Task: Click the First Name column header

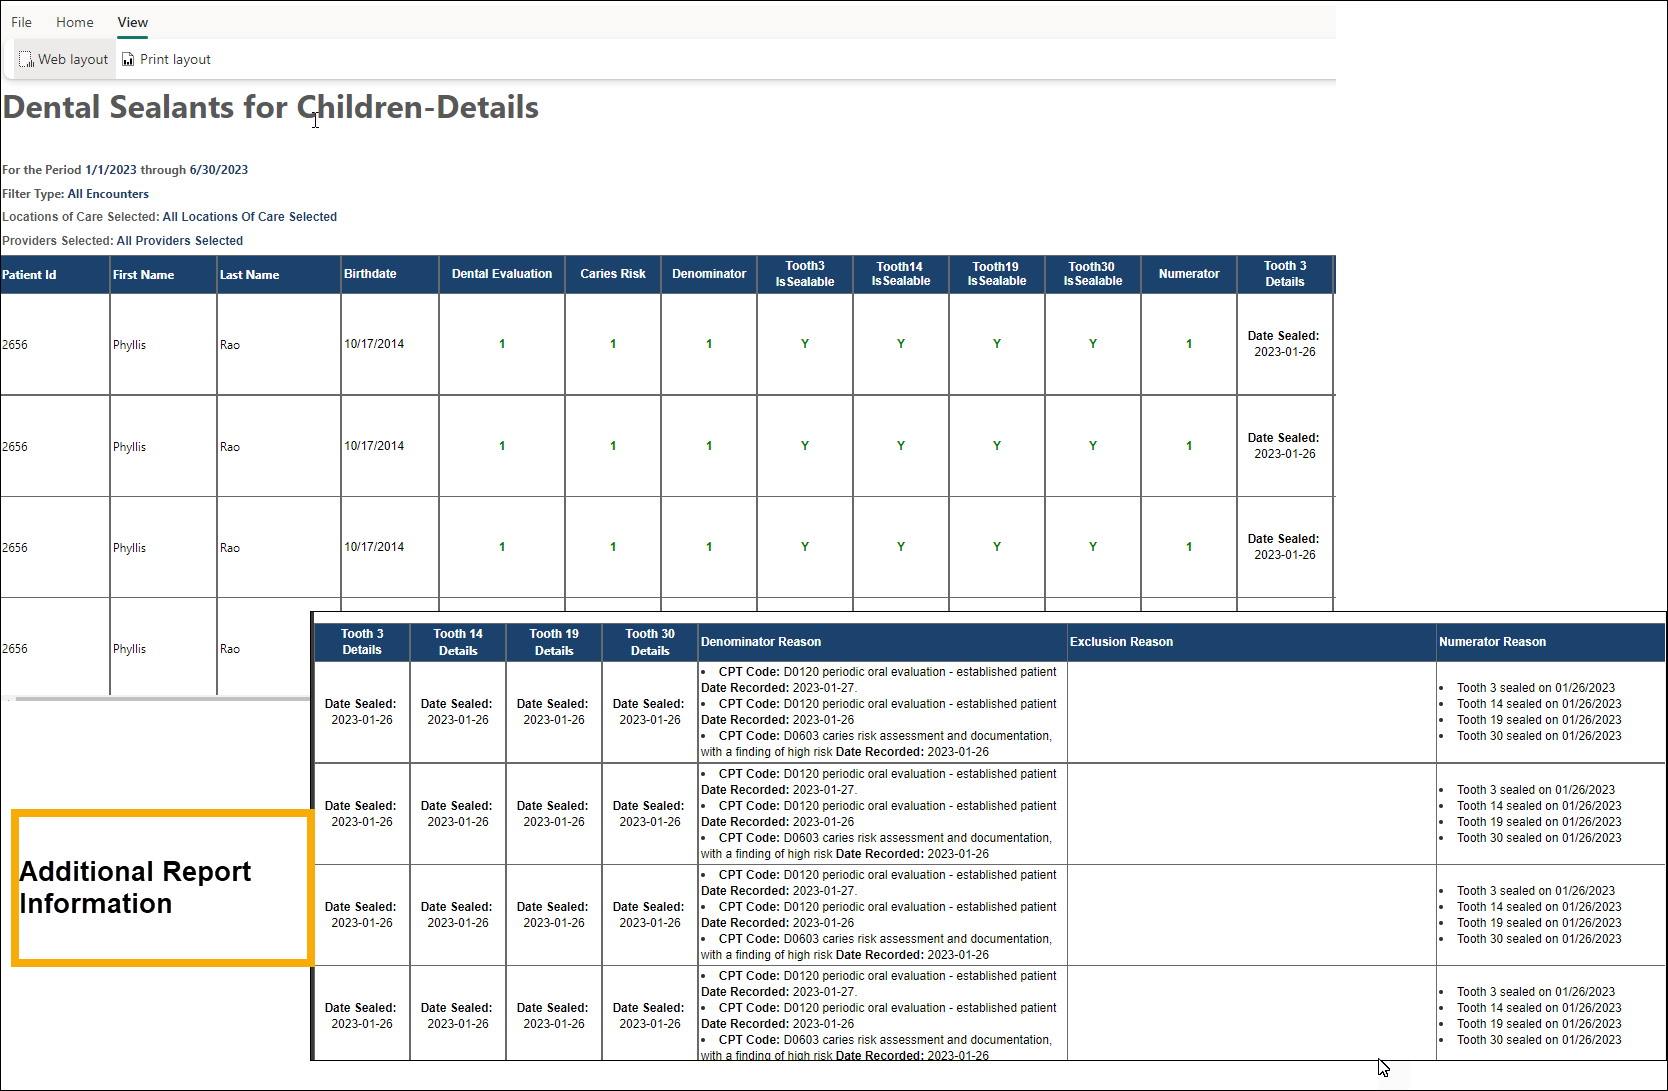Action: pyautogui.click(x=163, y=275)
